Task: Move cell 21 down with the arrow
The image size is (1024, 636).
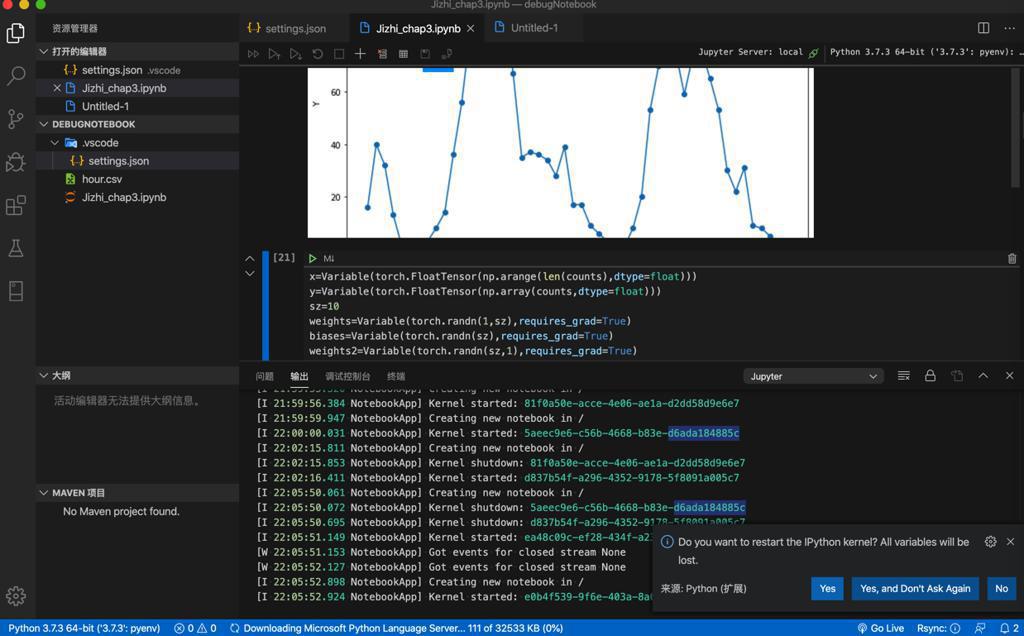Action: pos(249,274)
